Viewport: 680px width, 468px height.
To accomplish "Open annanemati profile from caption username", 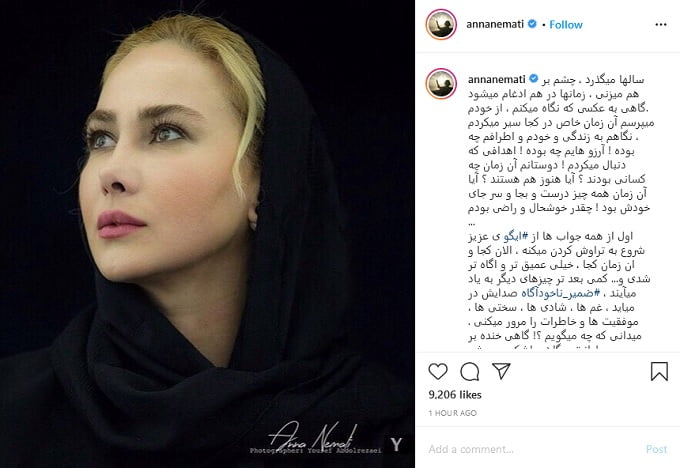I will point(497,79).
